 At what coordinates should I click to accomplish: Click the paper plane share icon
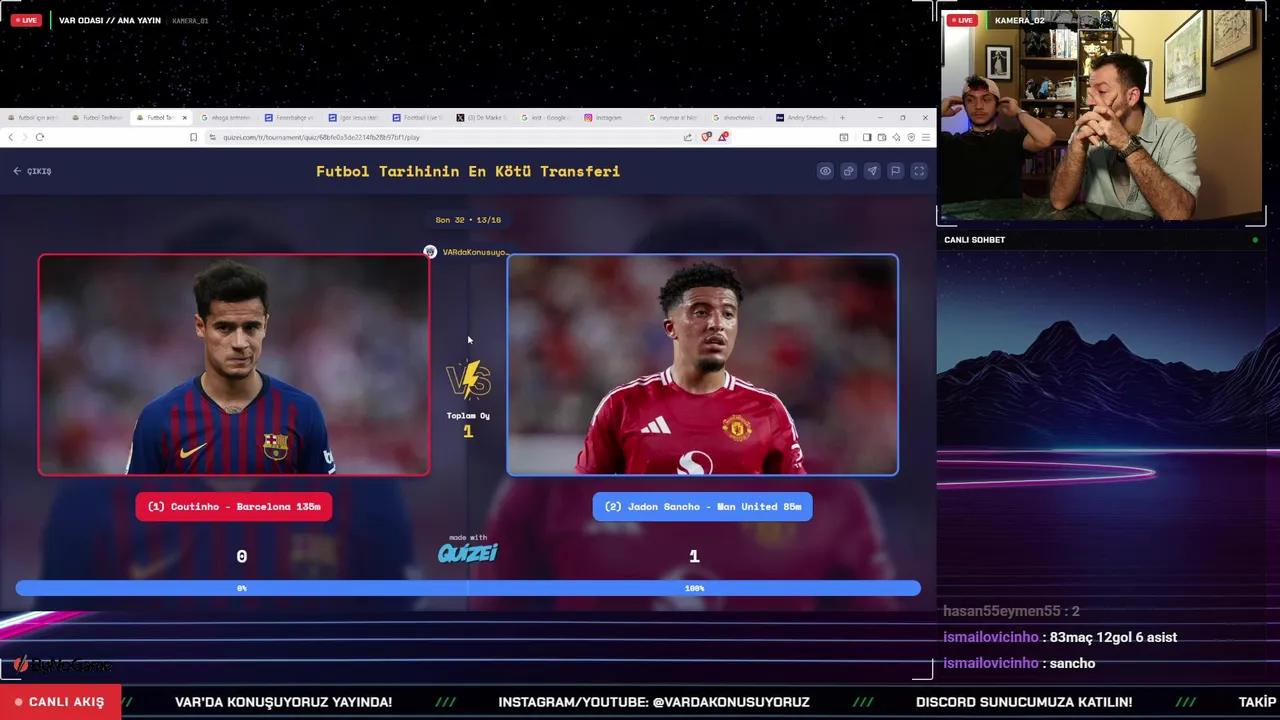(872, 171)
